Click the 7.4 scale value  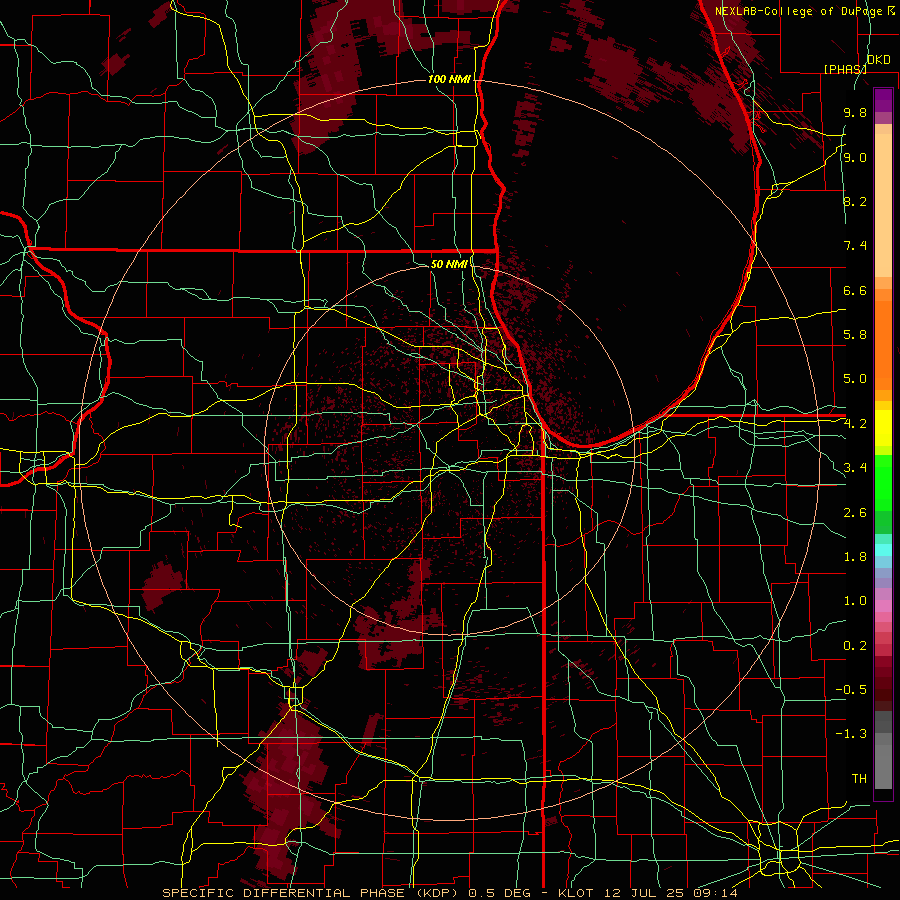point(855,246)
